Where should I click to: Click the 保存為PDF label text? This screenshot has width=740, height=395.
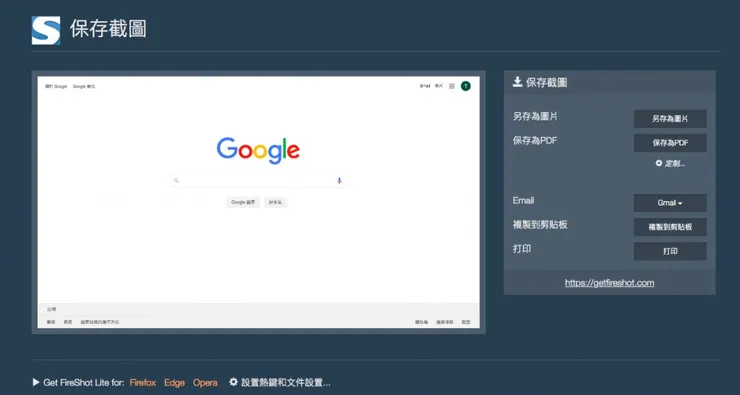pyautogui.click(x=535, y=140)
